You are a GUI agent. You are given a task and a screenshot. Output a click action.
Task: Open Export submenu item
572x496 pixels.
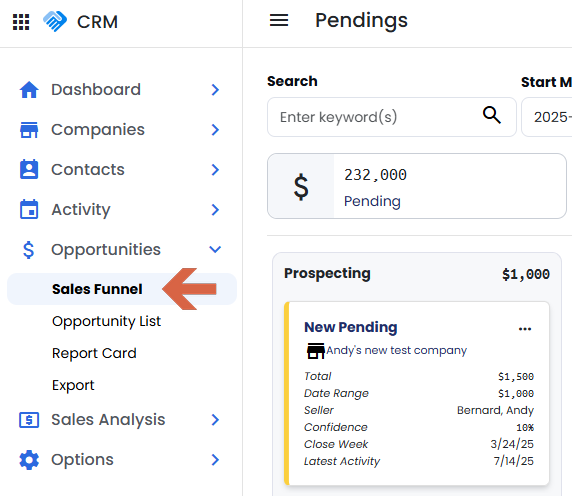click(x=73, y=385)
